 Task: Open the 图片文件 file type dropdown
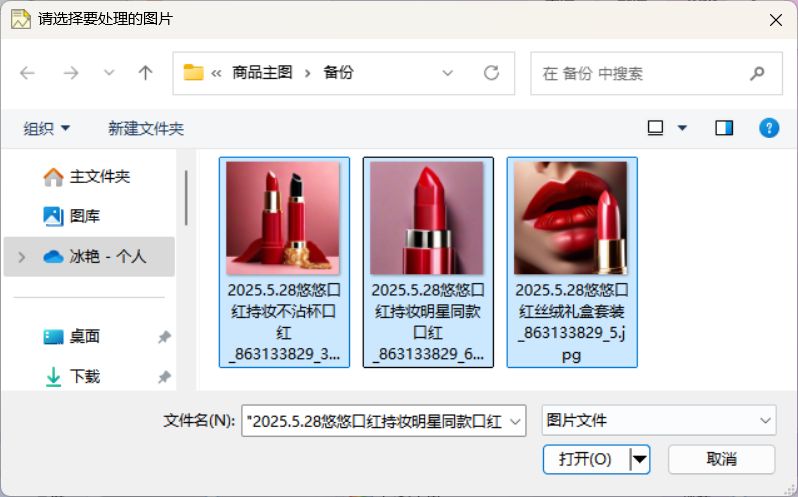point(659,421)
